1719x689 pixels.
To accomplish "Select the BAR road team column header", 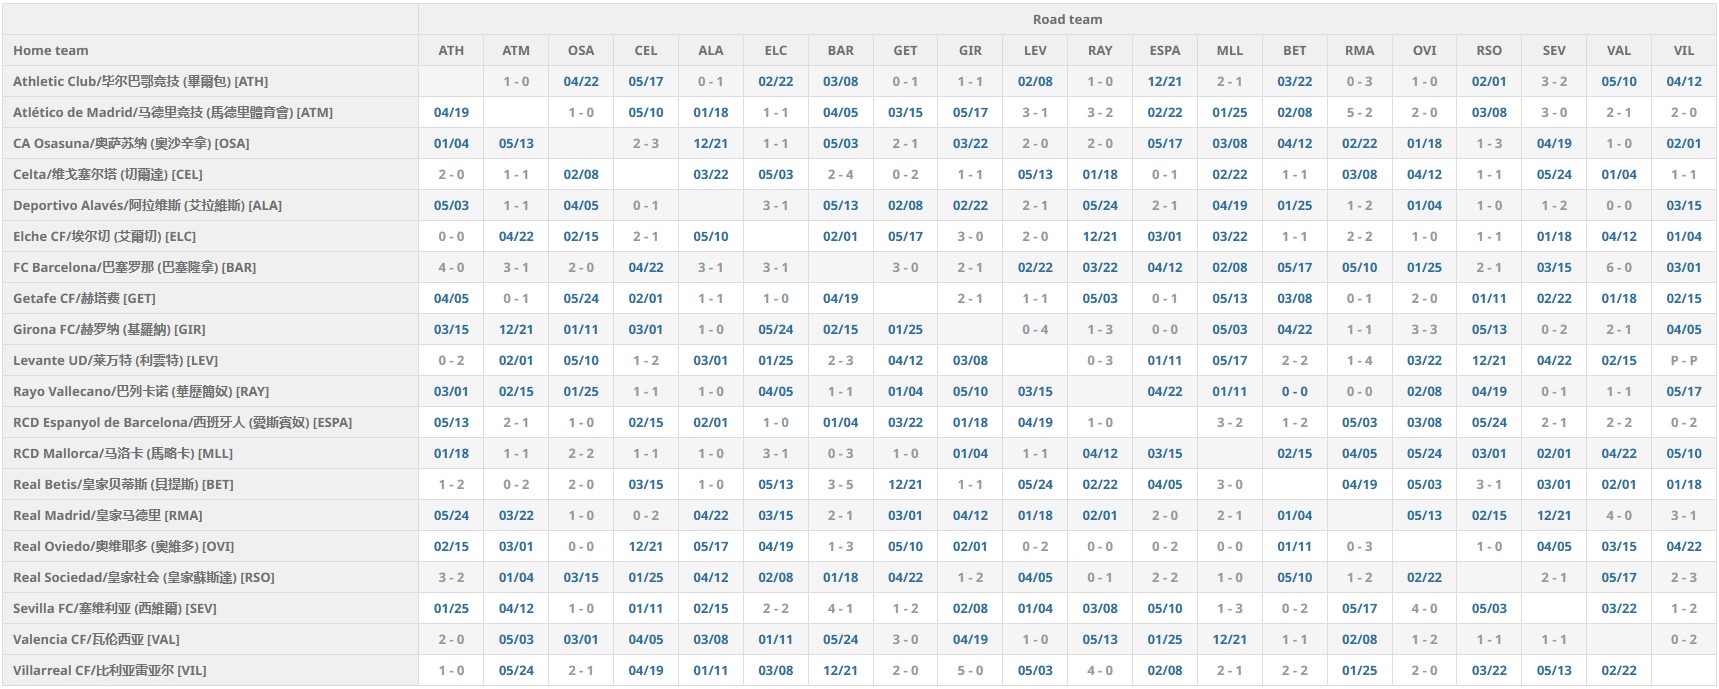I will click(x=840, y=51).
